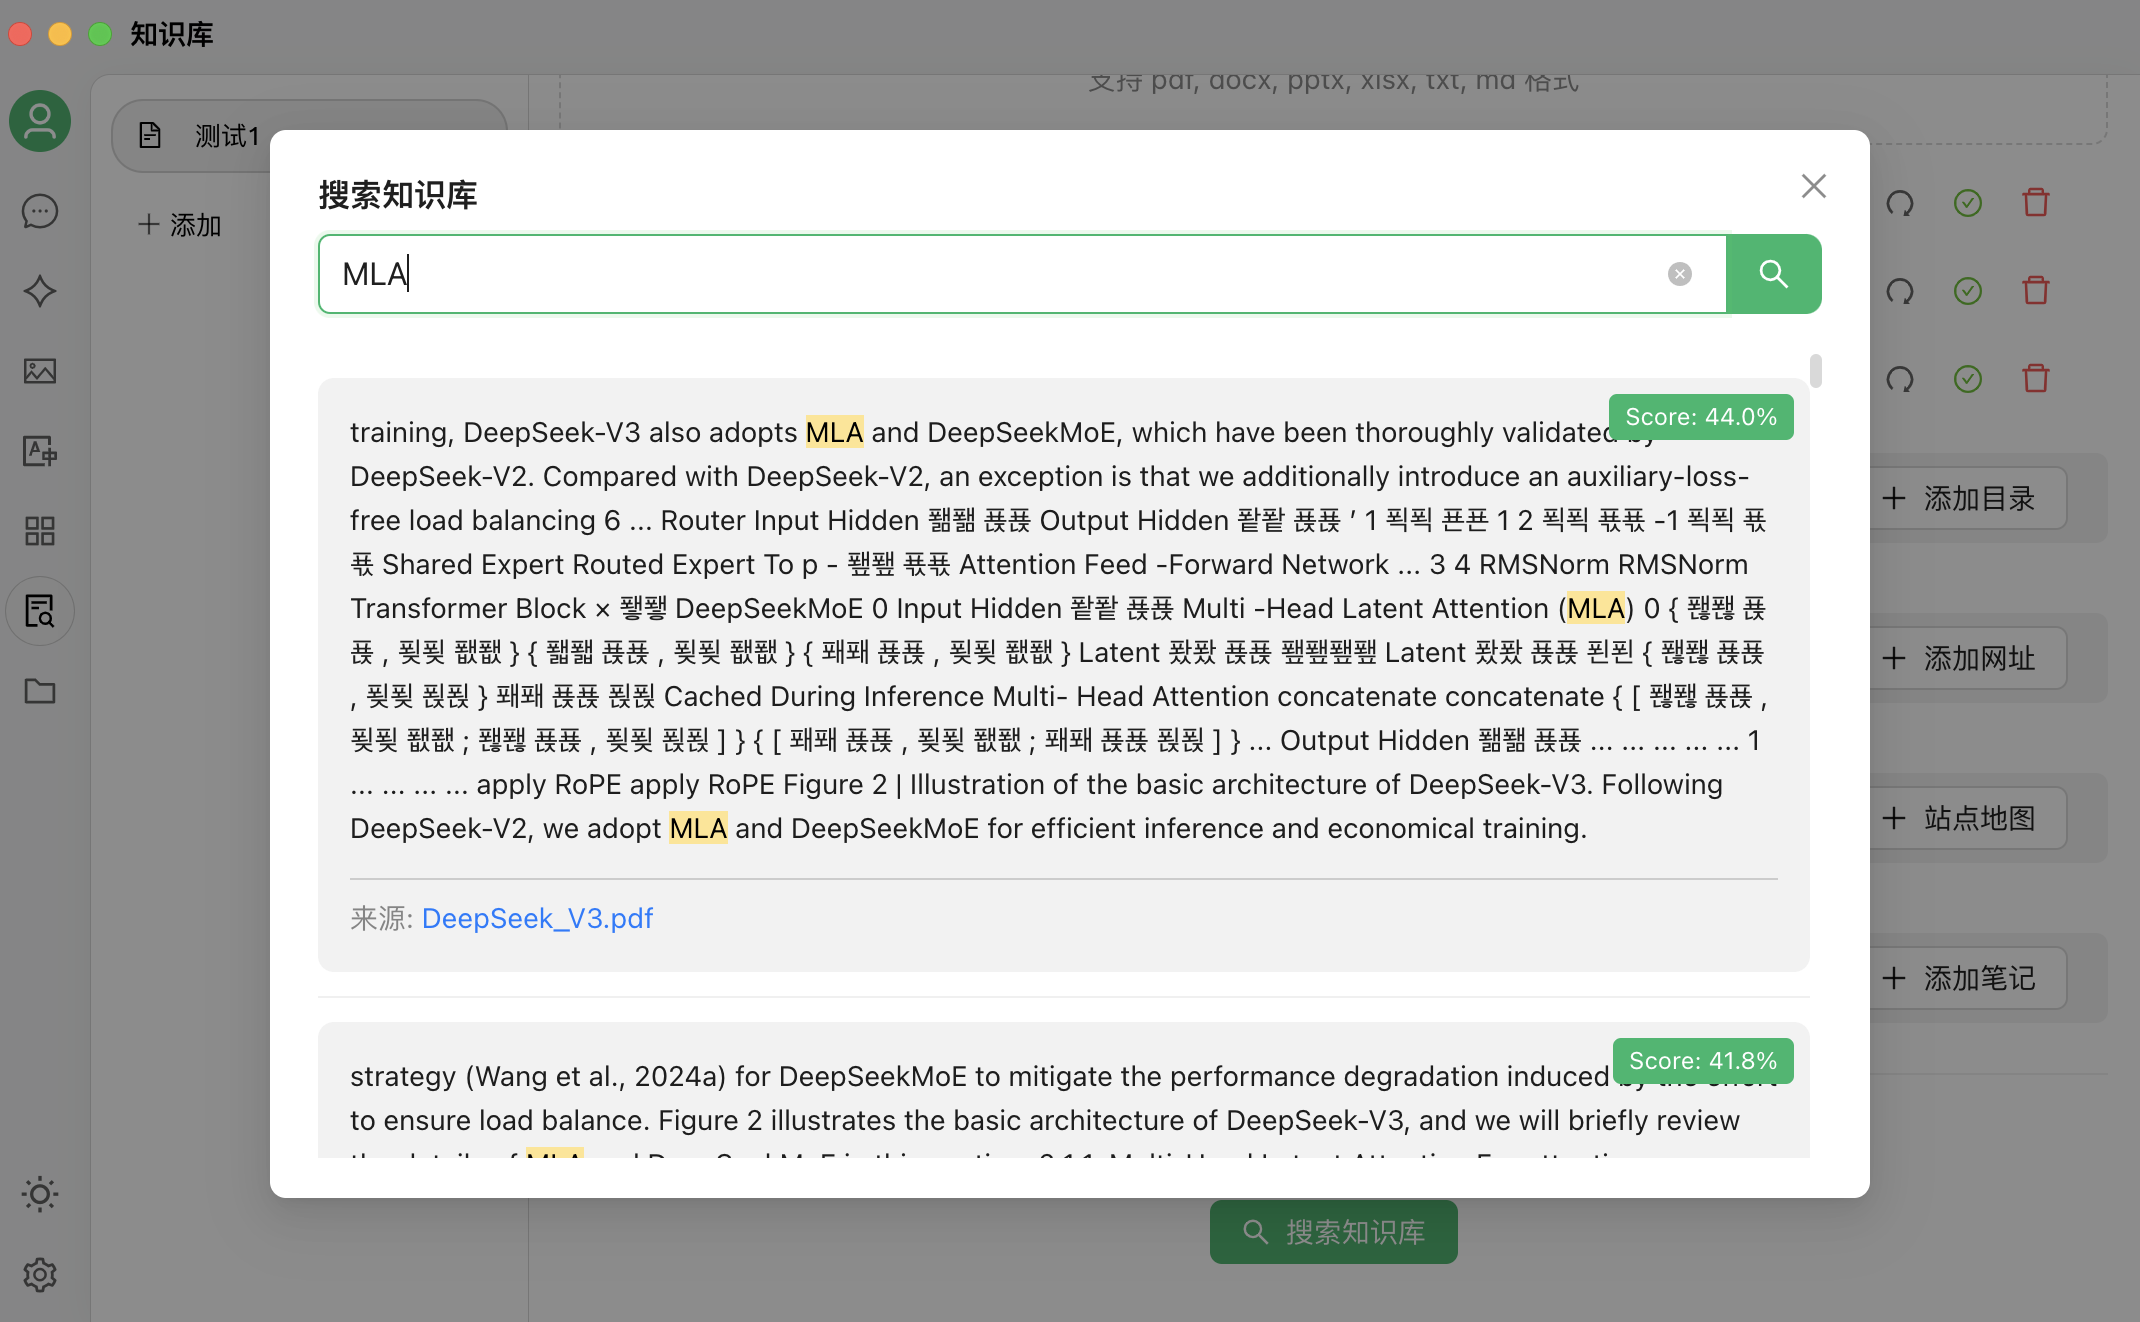Click the second file's refresh icon
Viewport: 2140px width, 1322px height.
pos(1900,291)
